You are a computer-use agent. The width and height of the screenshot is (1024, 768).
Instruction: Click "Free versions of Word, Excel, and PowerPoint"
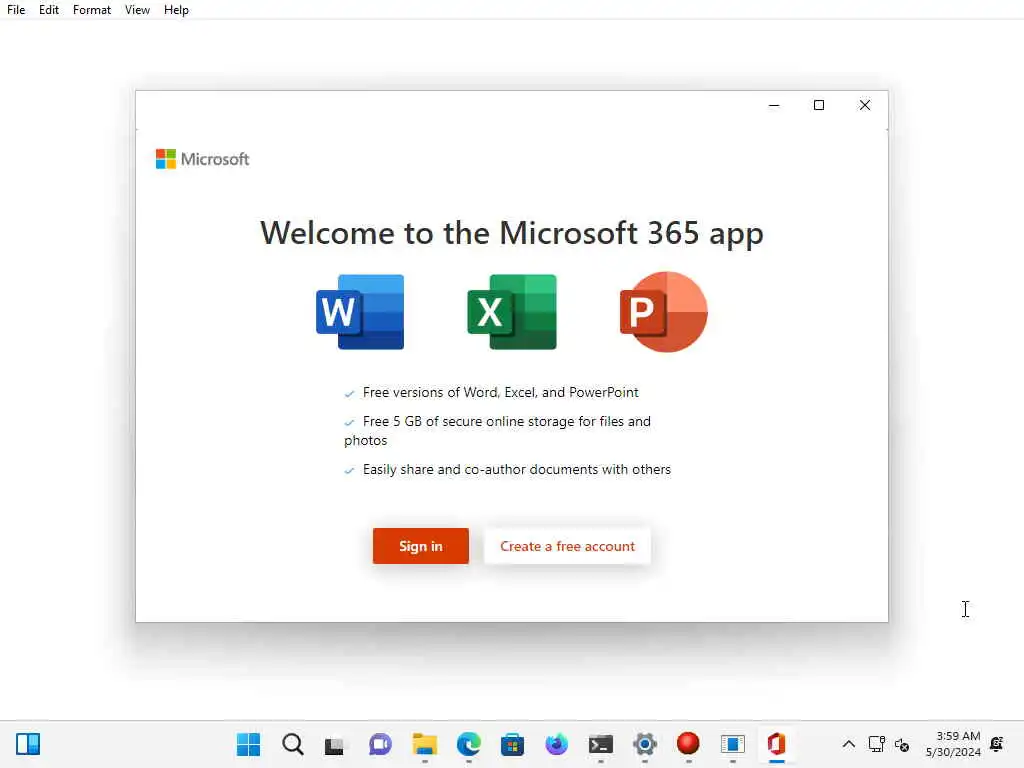click(x=501, y=392)
